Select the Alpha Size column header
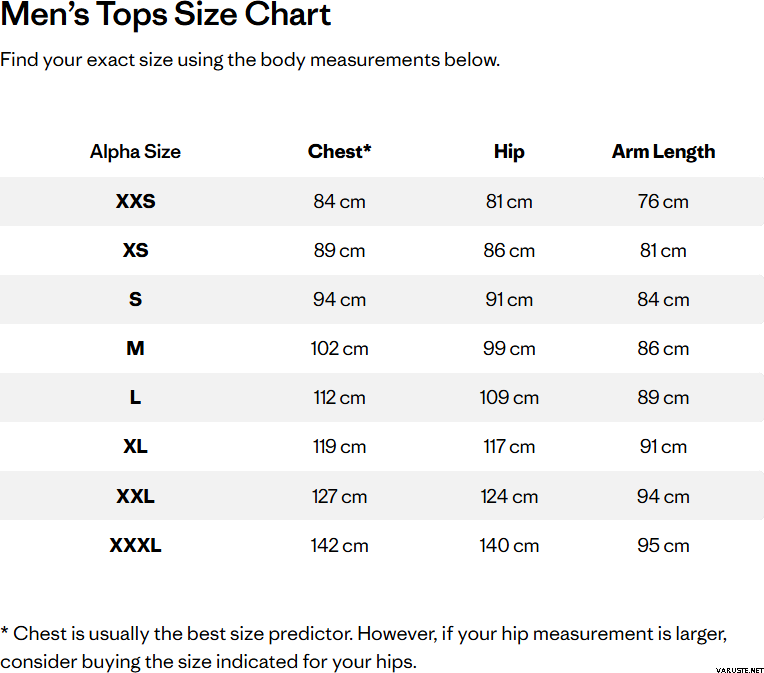764x673 pixels. point(135,152)
